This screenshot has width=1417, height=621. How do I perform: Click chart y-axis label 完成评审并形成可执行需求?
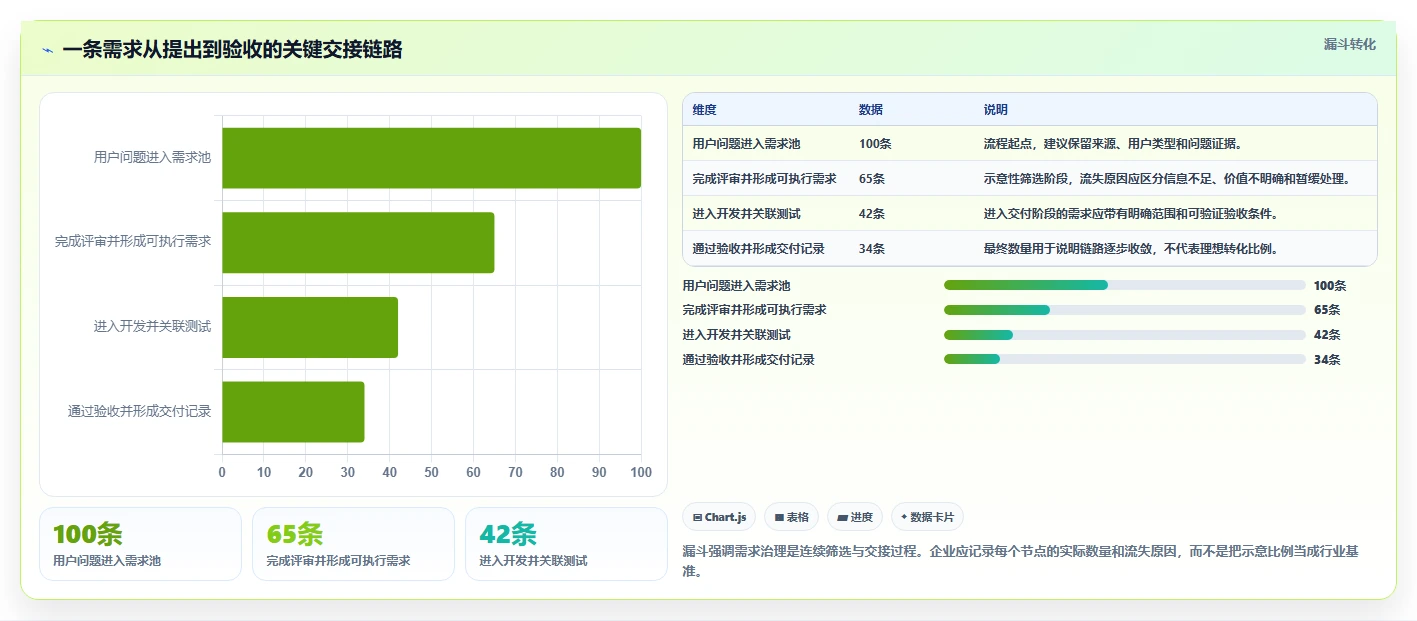click(133, 242)
